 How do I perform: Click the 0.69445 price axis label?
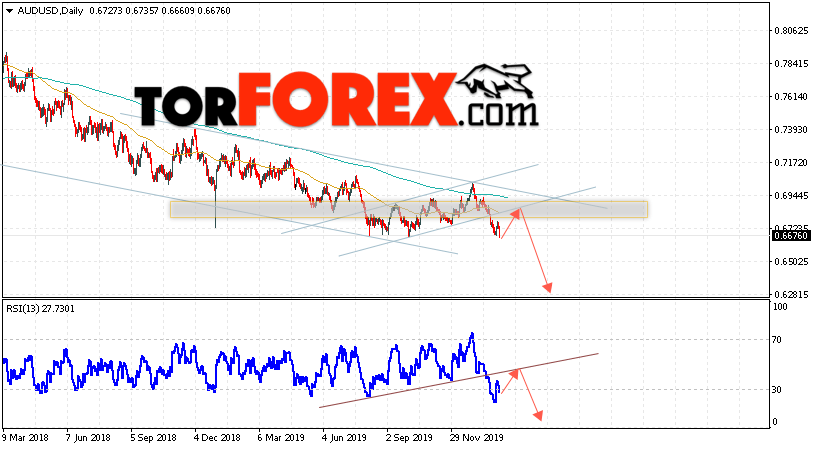(x=791, y=195)
